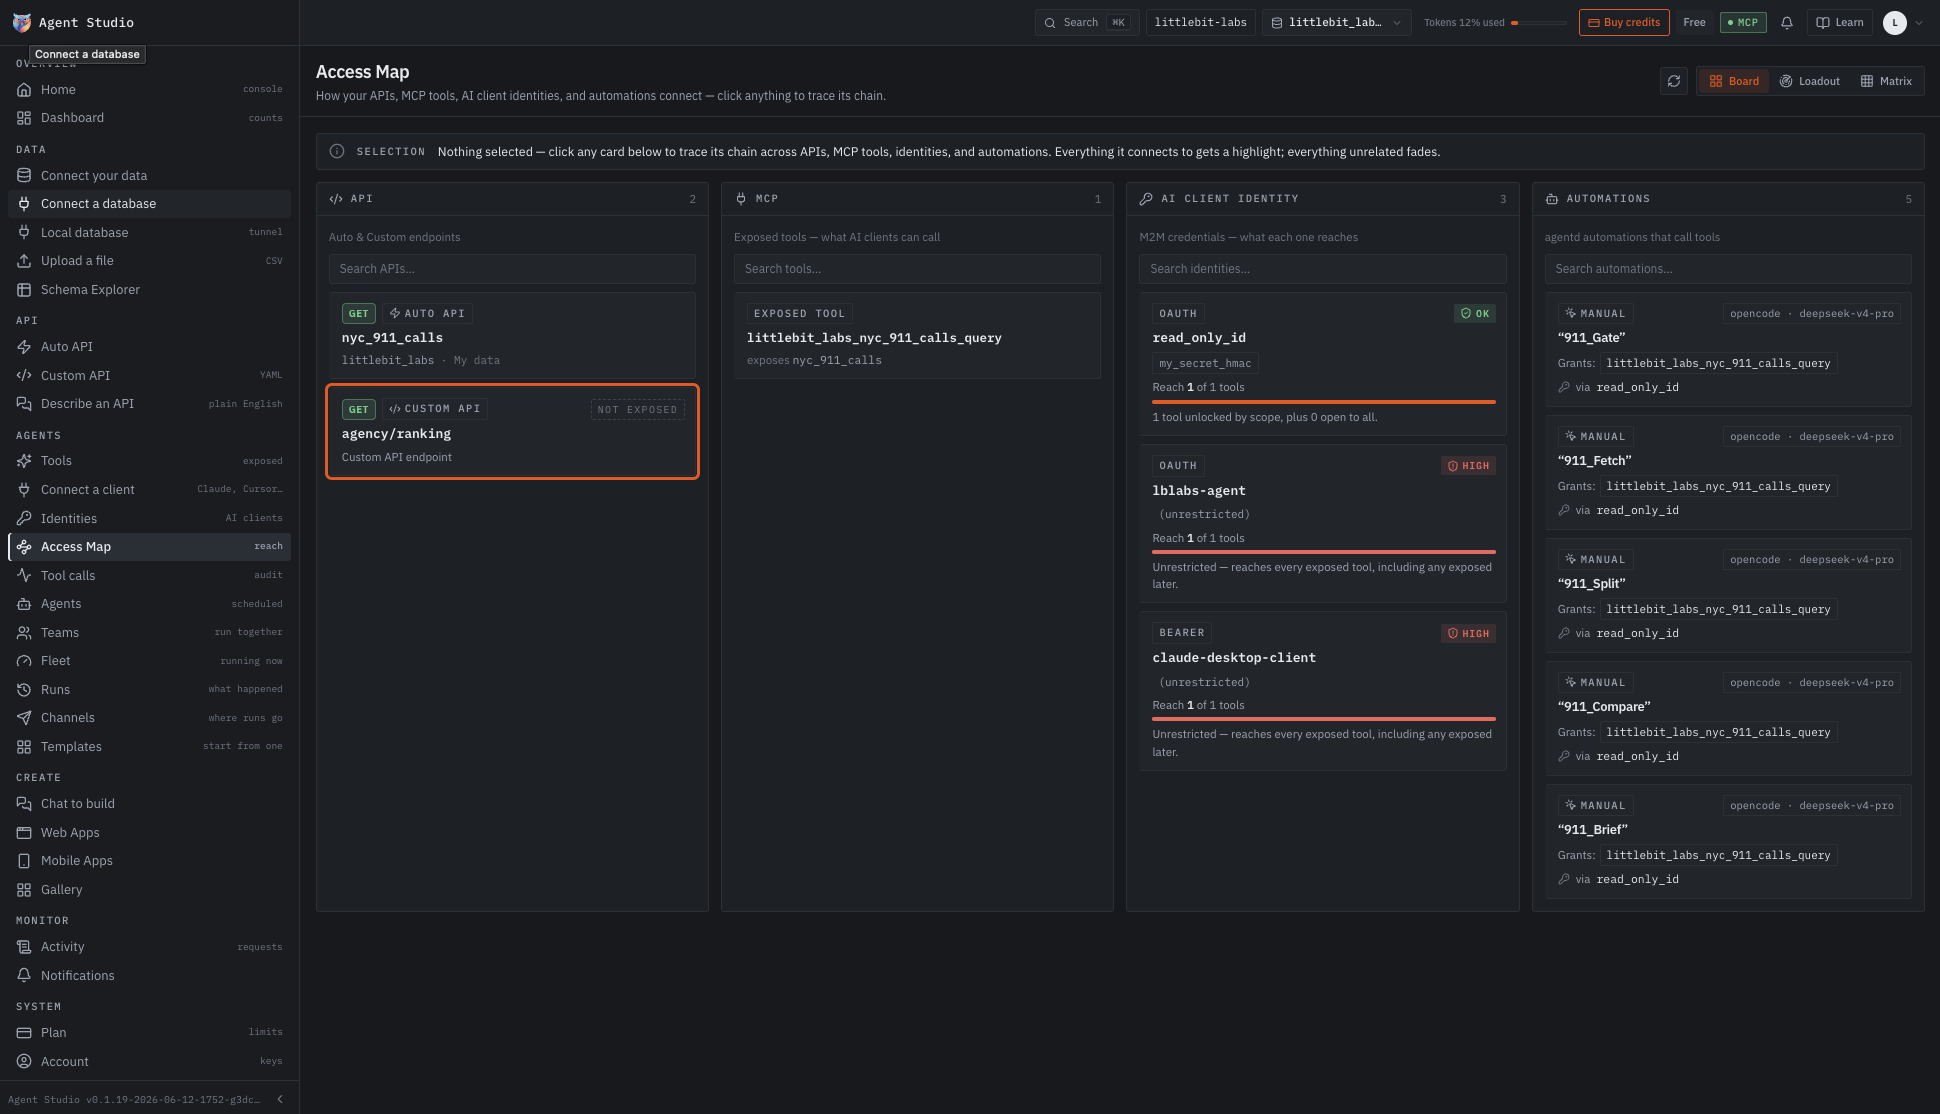Collapse the sidebar using the bottom chevron
This screenshot has height=1114, width=1940.
[x=280, y=1099]
